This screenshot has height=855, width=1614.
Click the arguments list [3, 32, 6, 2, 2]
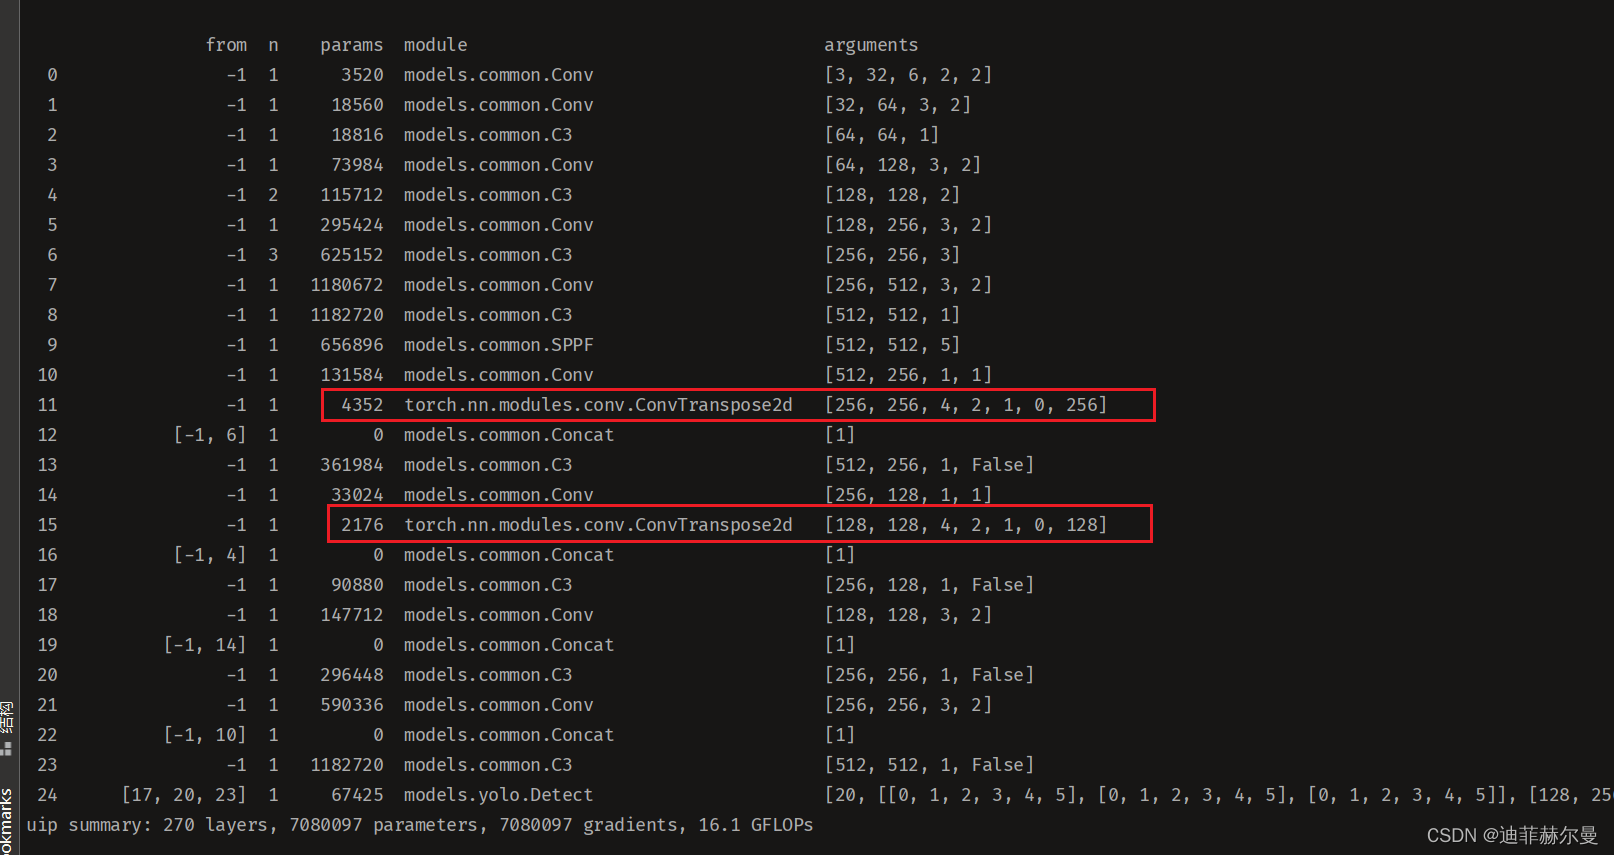907,75
